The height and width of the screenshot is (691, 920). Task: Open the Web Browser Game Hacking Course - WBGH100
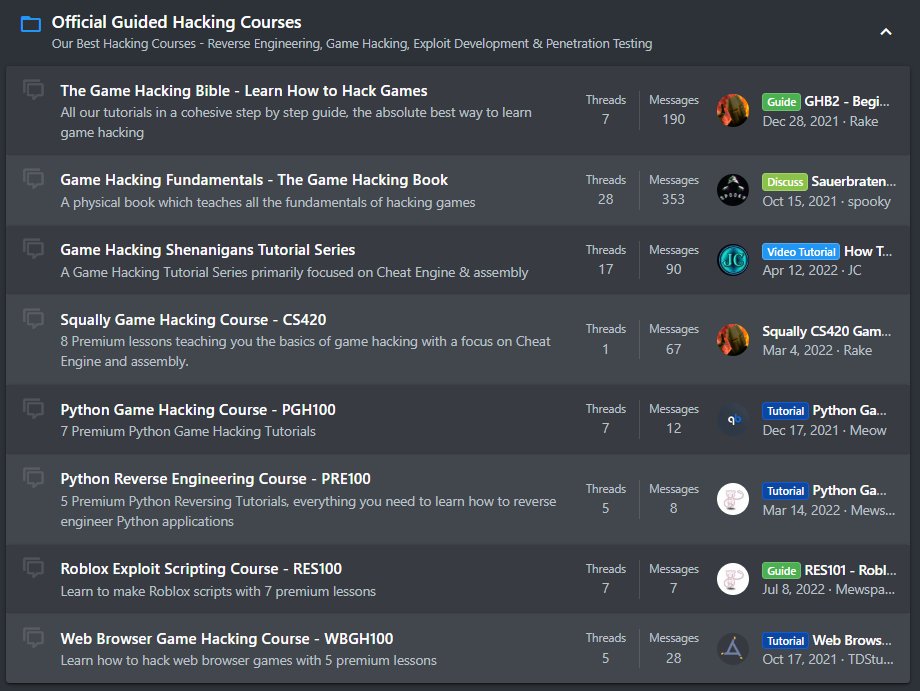[222, 638]
